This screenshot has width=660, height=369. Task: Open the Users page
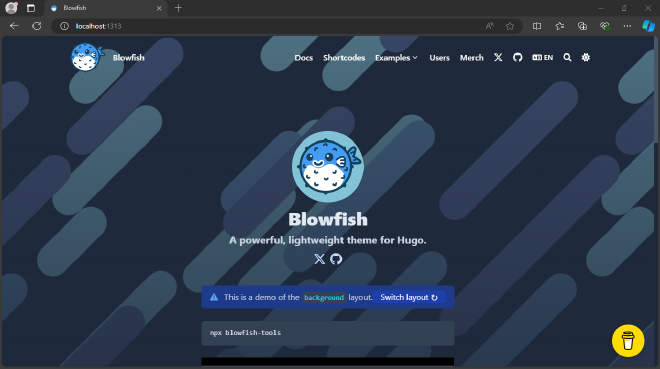(439, 58)
